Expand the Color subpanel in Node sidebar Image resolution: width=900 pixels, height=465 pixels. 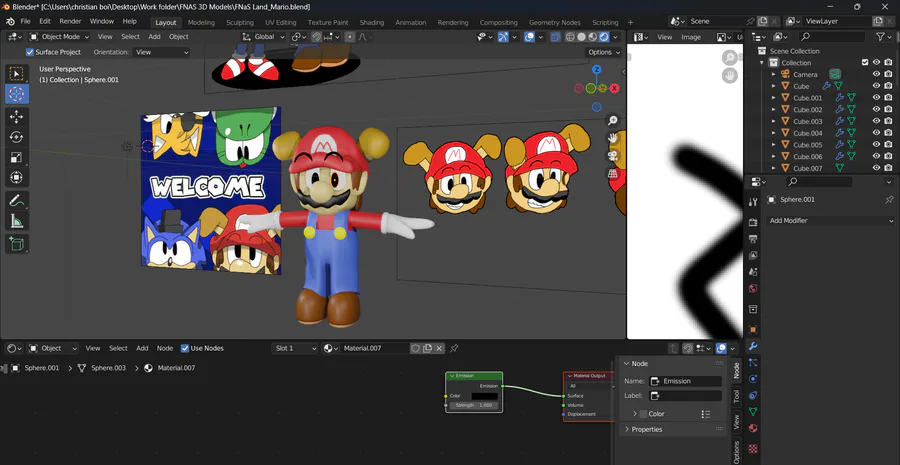(x=635, y=414)
